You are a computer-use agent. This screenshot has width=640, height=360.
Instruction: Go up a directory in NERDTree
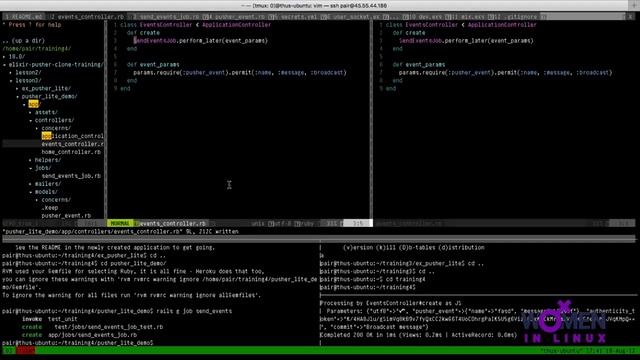pos(23,40)
